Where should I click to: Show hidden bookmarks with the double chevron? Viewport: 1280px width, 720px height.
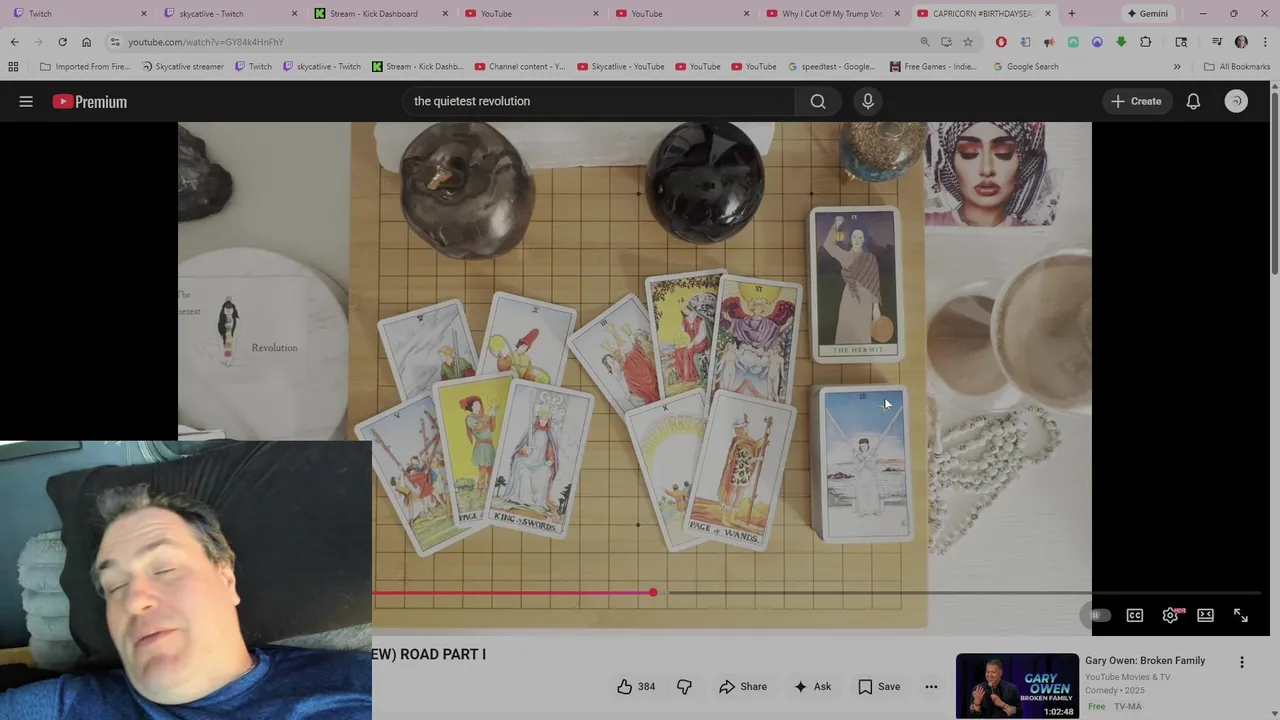pos(1177,67)
